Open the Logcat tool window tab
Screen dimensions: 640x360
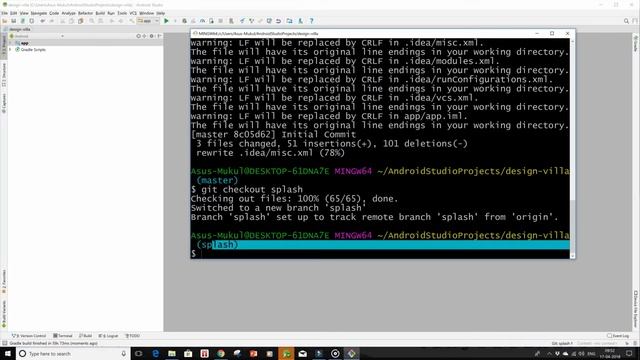click(108, 336)
